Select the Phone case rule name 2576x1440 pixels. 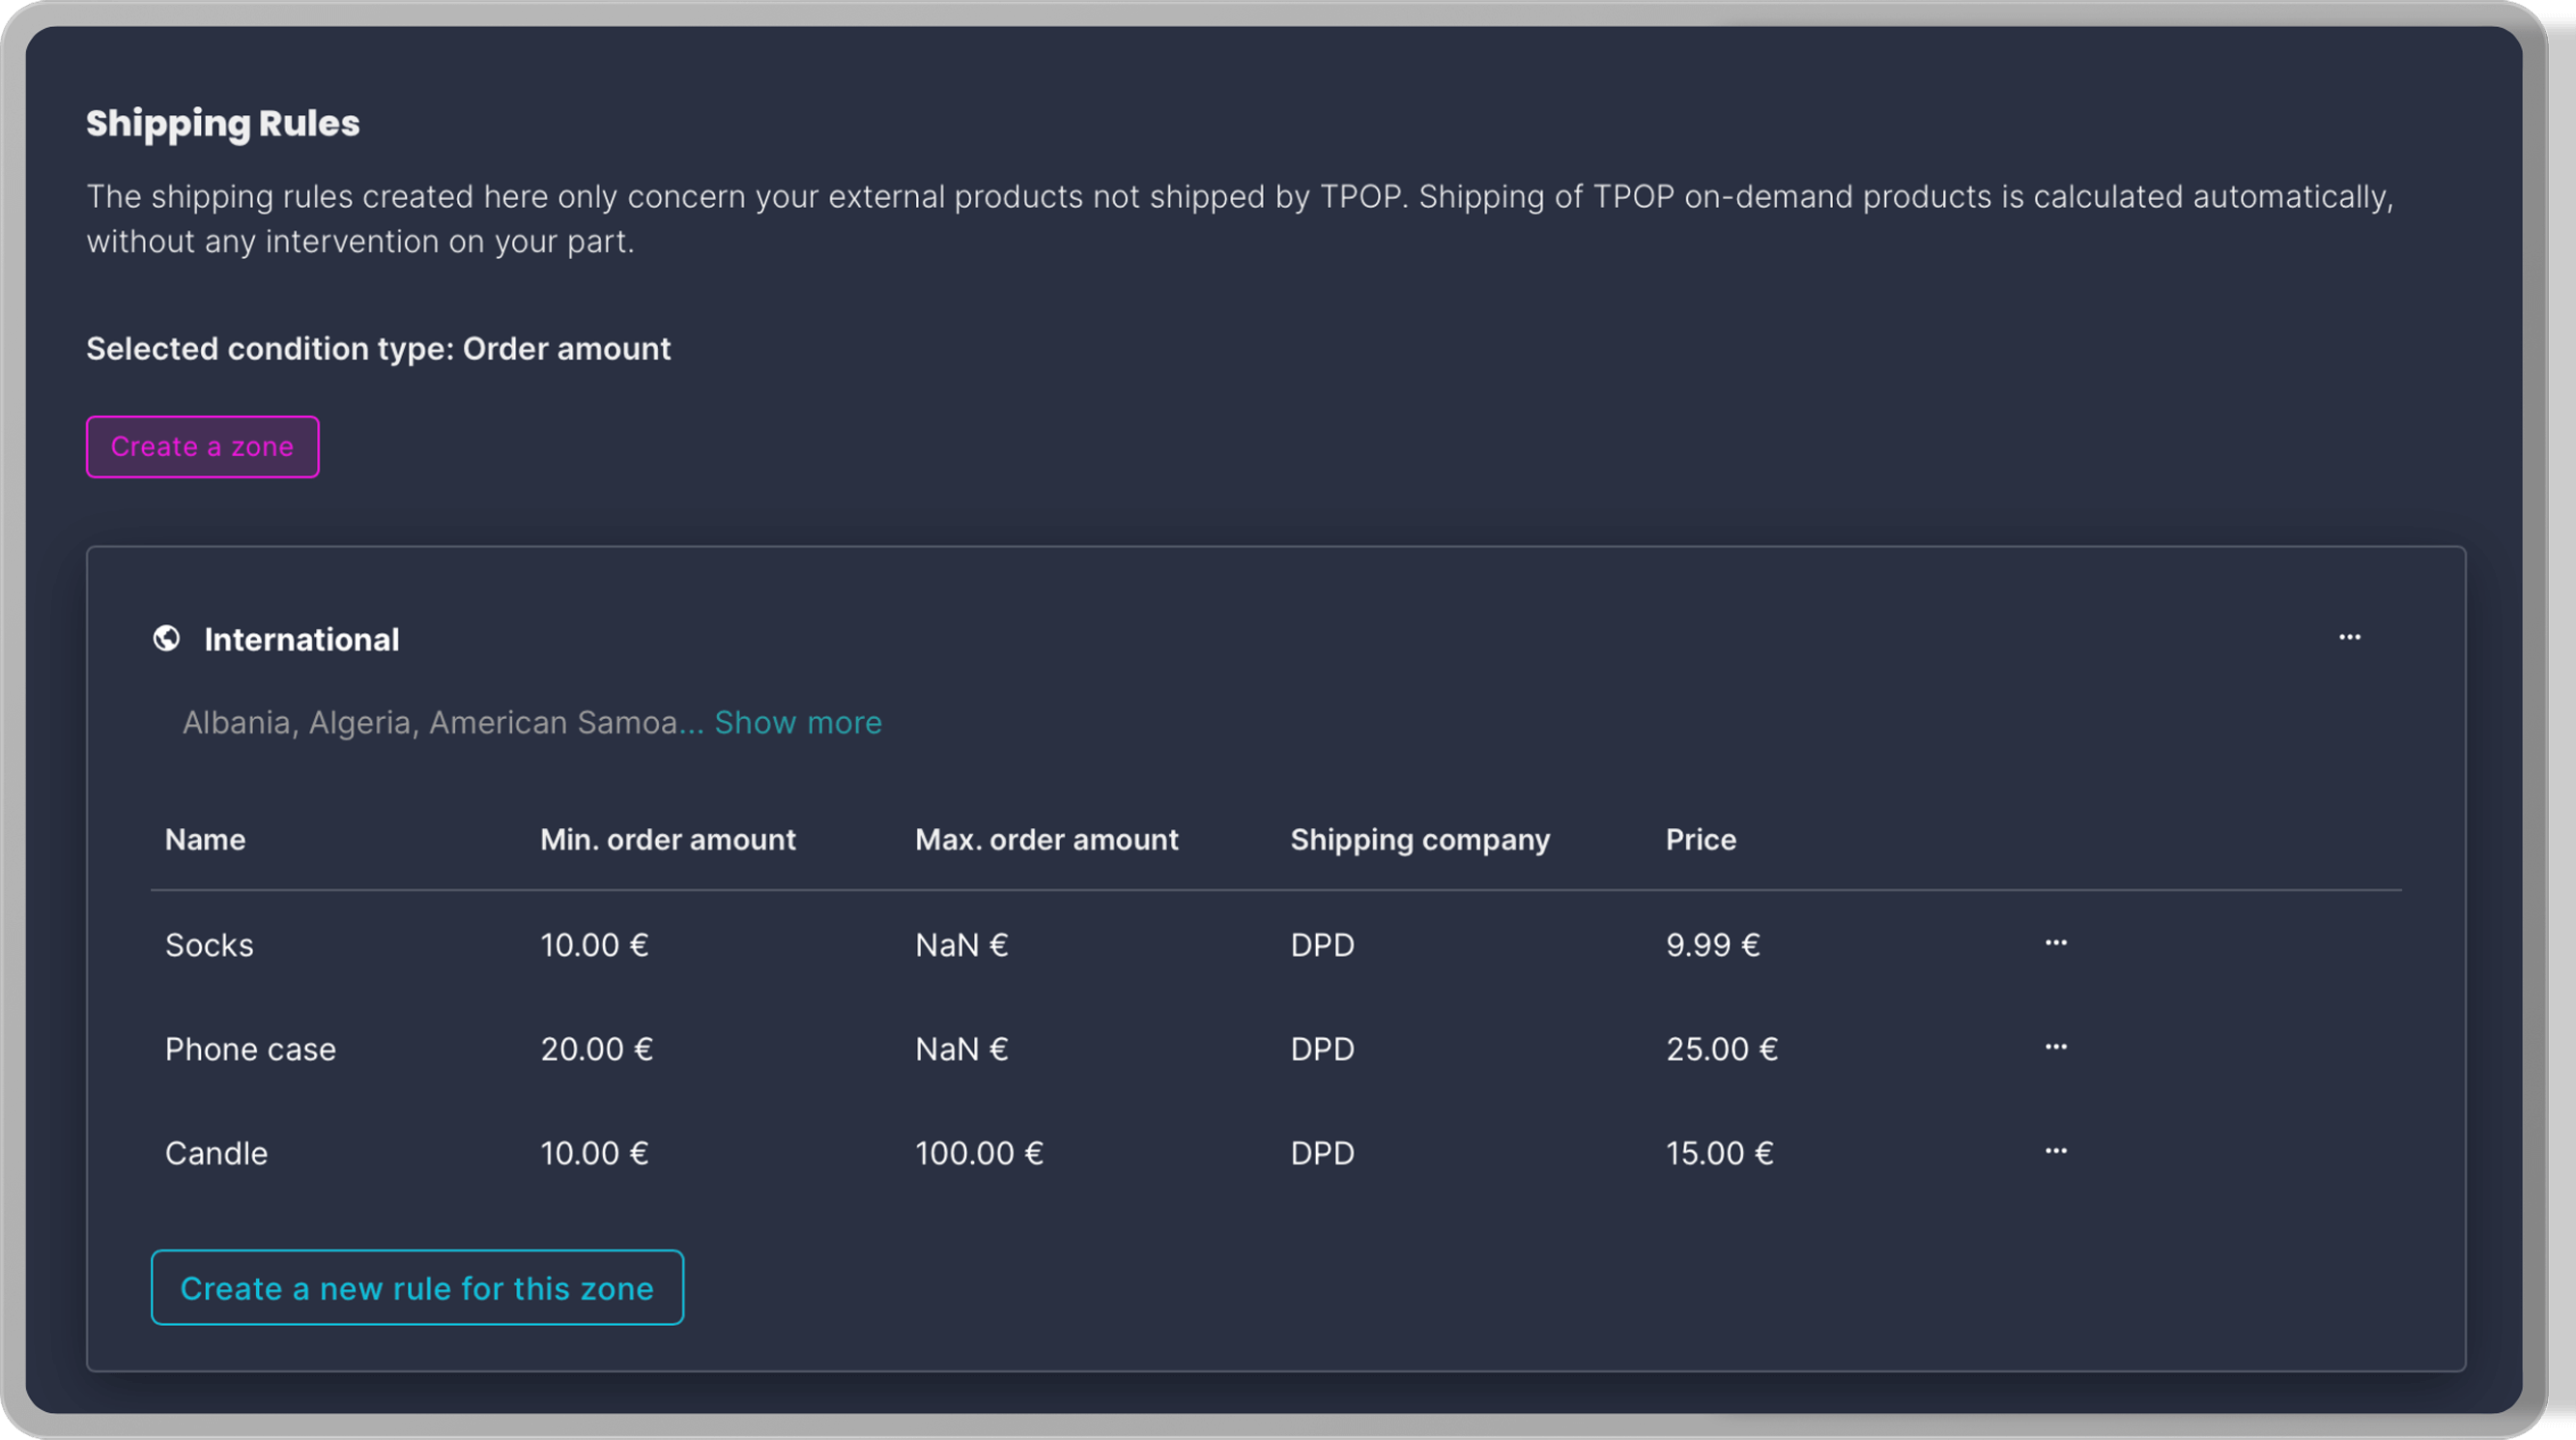click(x=250, y=1049)
